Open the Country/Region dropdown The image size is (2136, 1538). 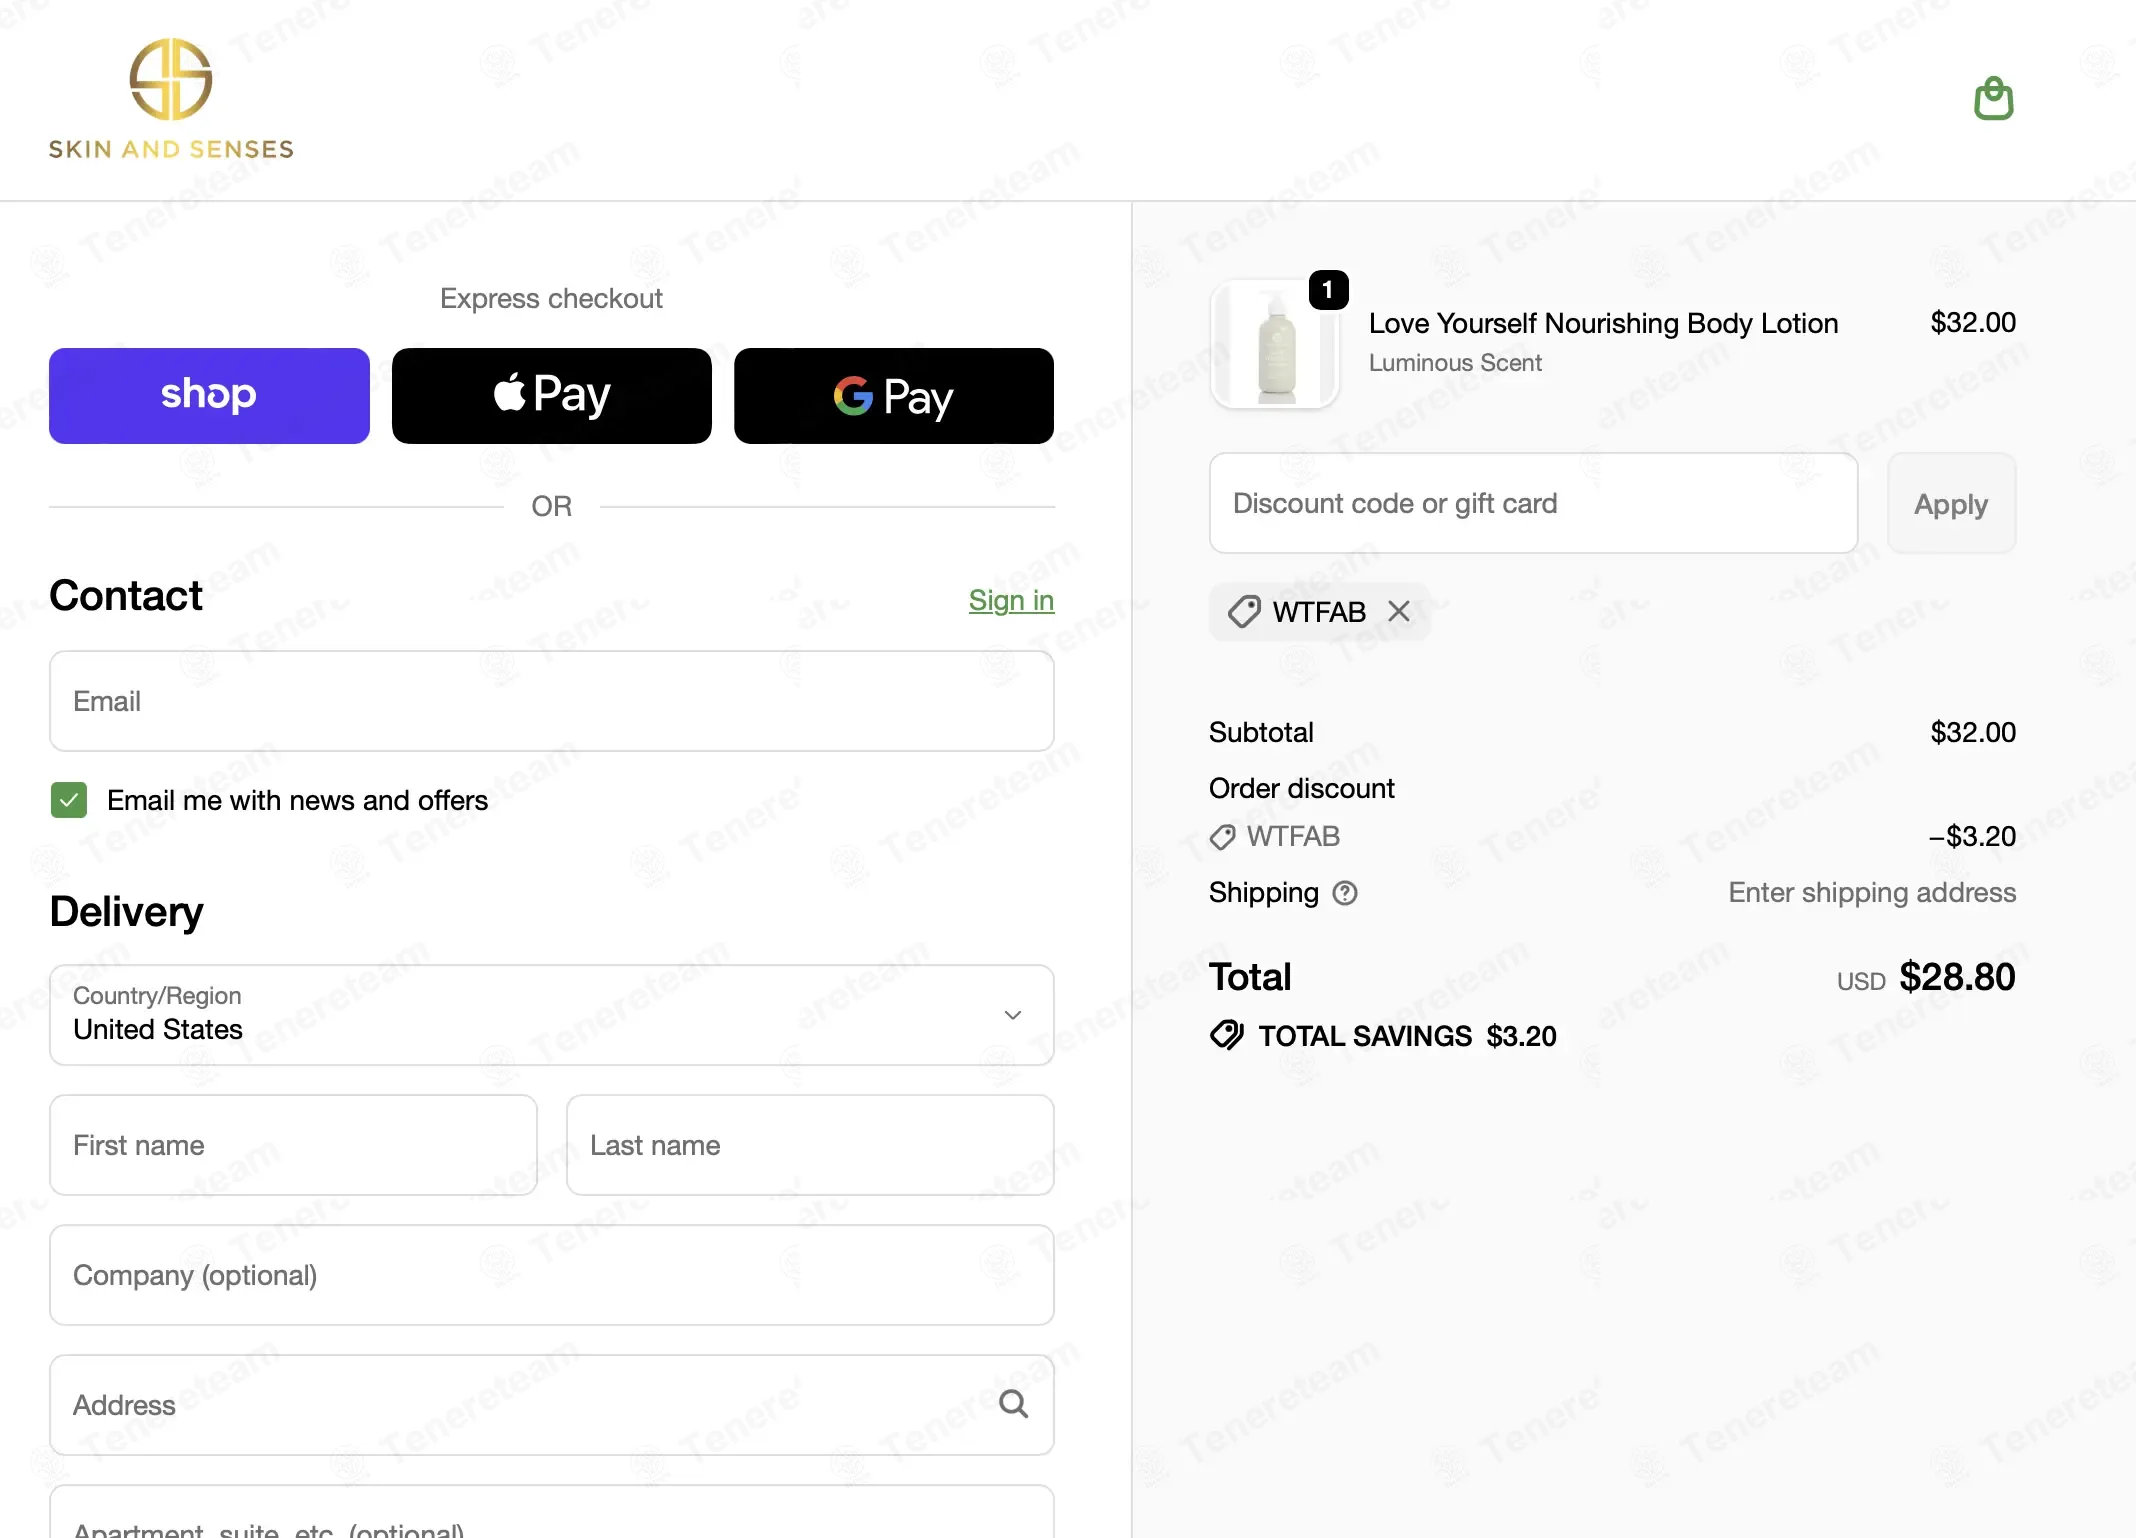(x=552, y=1015)
